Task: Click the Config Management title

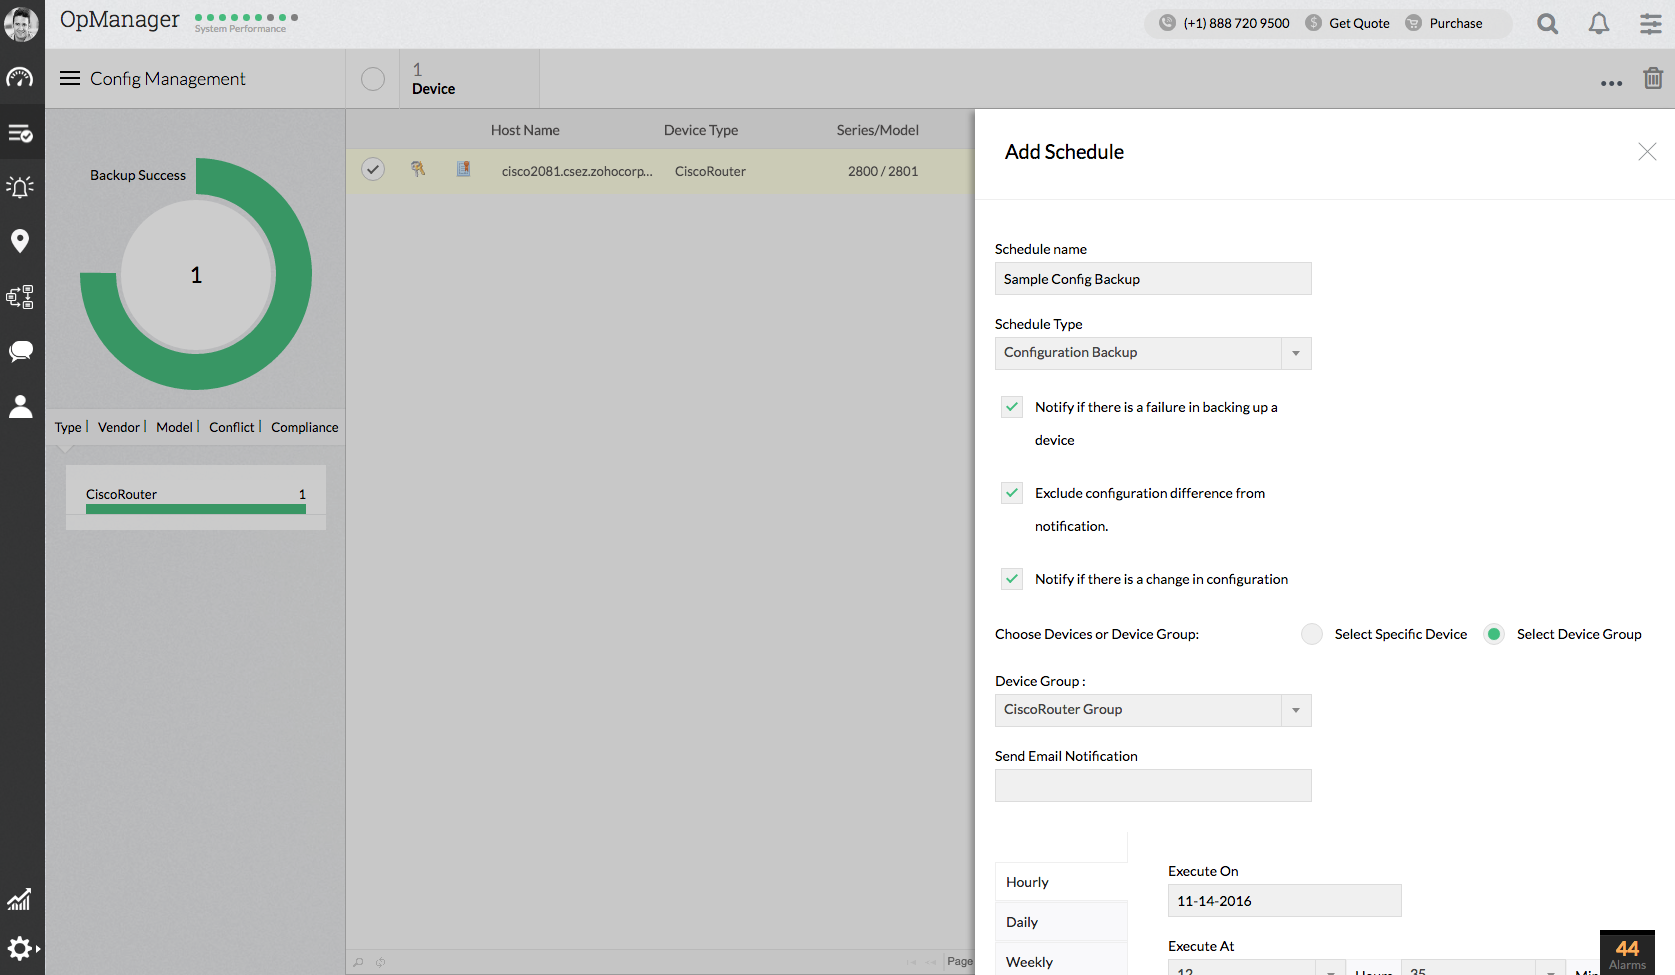Action: [167, 79]
